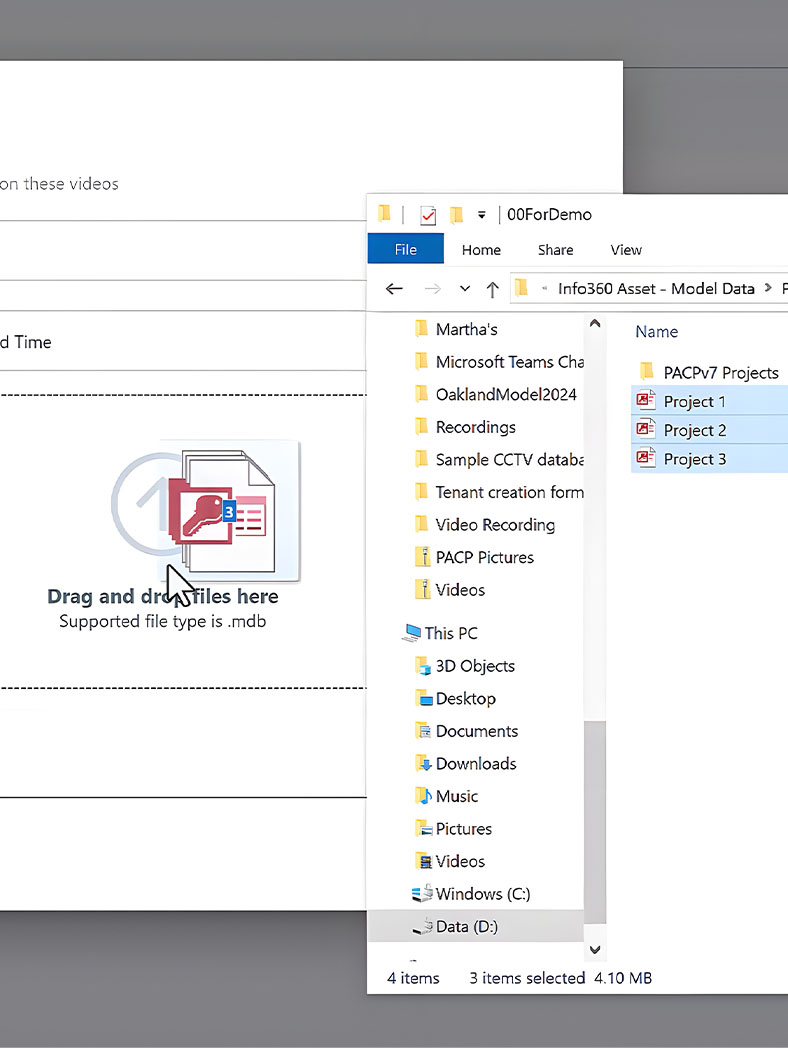
Task: Click the filmstrip Videos folder icon under This PC
Action: [423, 861]
